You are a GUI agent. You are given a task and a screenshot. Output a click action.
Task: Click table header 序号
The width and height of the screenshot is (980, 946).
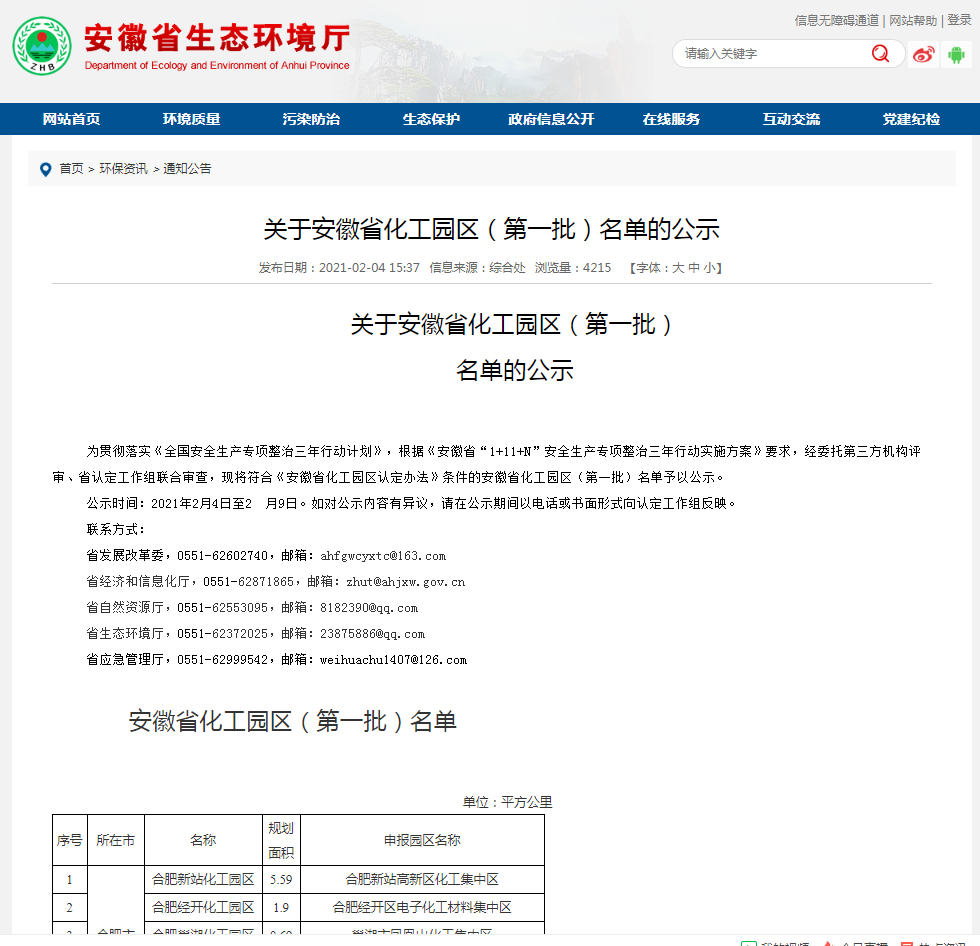(69, 840)
